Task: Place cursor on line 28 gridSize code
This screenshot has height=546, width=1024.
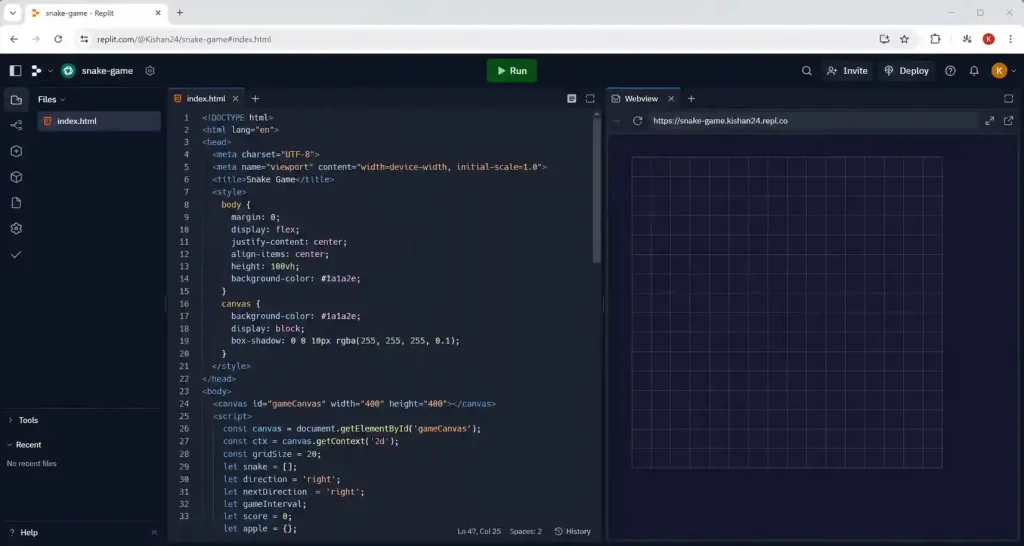Action: point(272,454)
